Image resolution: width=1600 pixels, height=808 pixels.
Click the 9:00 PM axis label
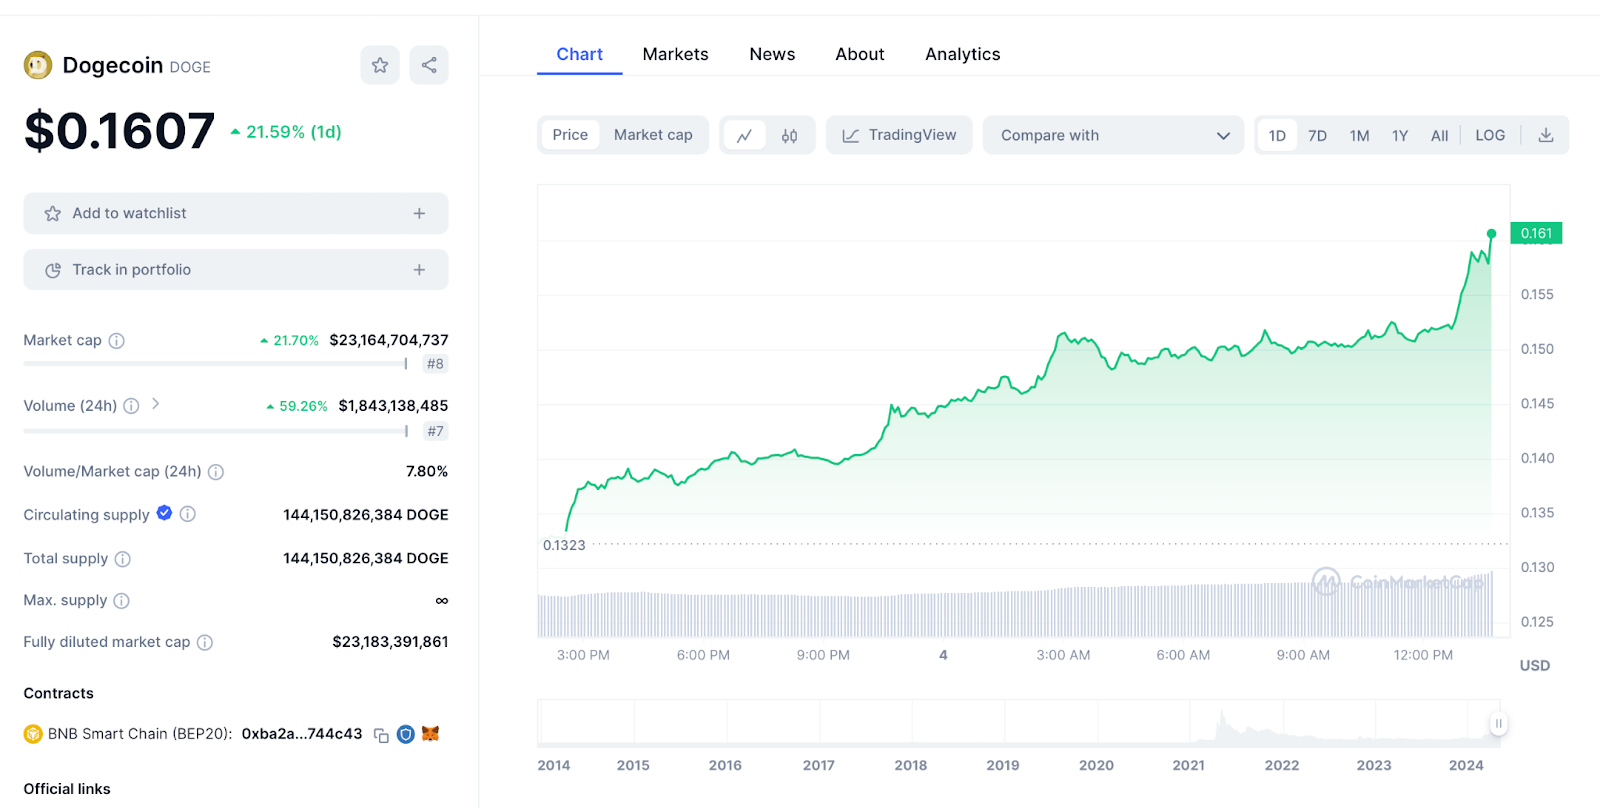click(x=823, y=655)
